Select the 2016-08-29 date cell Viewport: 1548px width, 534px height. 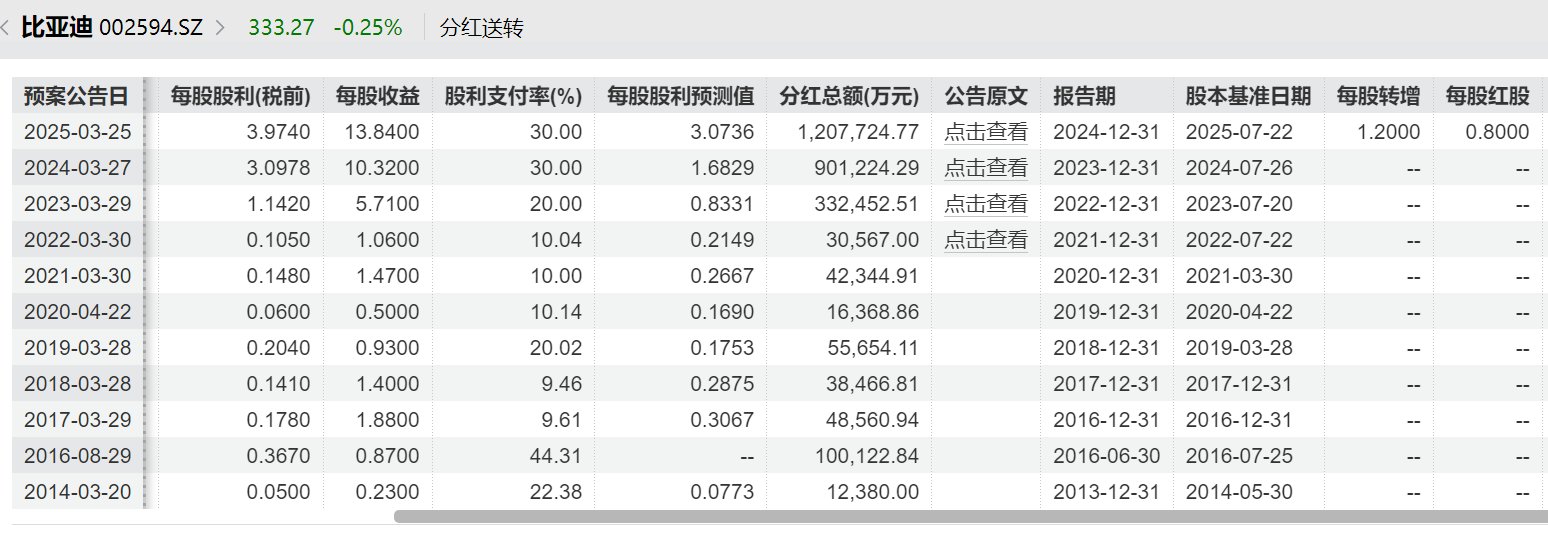[77, 456]
